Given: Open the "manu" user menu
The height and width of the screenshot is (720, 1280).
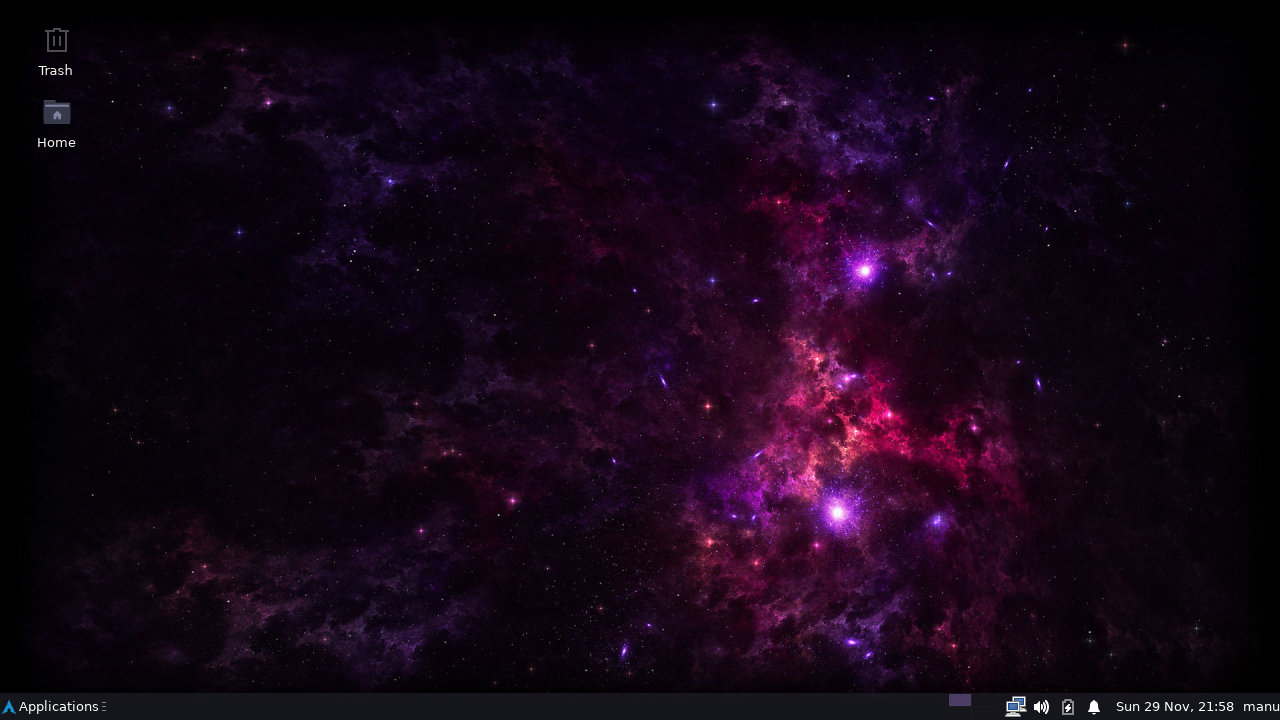Looking at the screenshot, I should pos(1260,707).
